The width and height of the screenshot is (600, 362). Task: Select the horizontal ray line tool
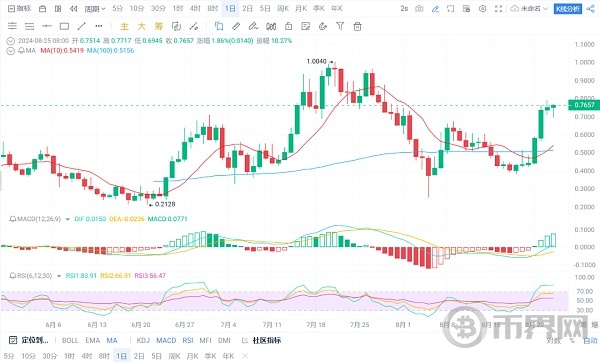click(x=47, y=26)
